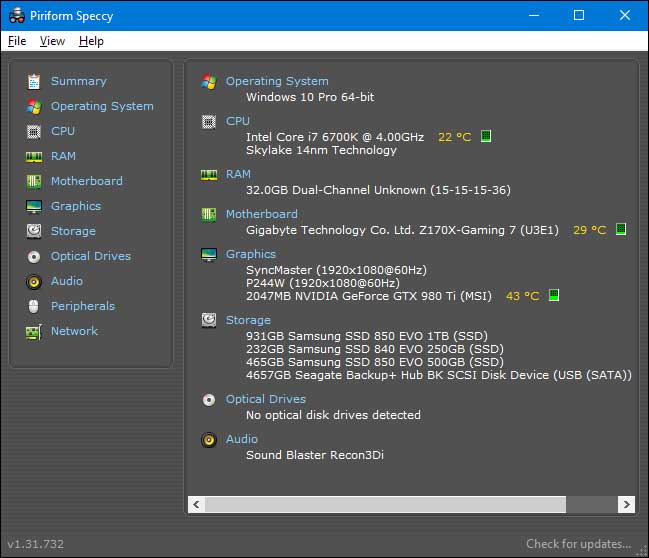
Task: Click the horizontal scrollbar left arrow
Action: (196, 504)
